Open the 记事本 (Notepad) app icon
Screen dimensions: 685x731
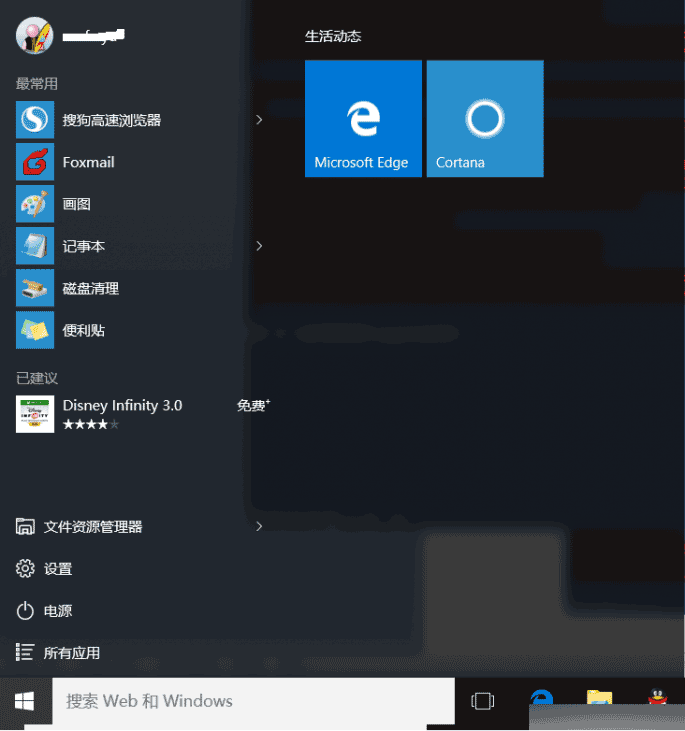click(34, 246)
